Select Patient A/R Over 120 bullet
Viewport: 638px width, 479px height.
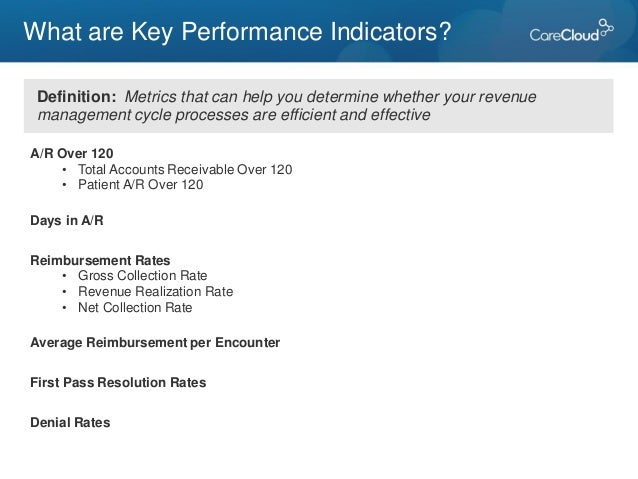pyautogui.click(x=140, y=185)
